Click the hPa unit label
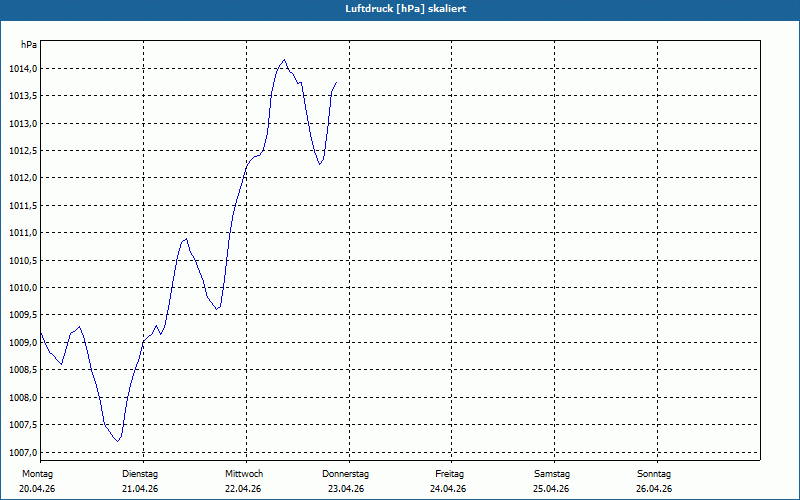This screenshot has width=800, height=500. coord(29,45)
